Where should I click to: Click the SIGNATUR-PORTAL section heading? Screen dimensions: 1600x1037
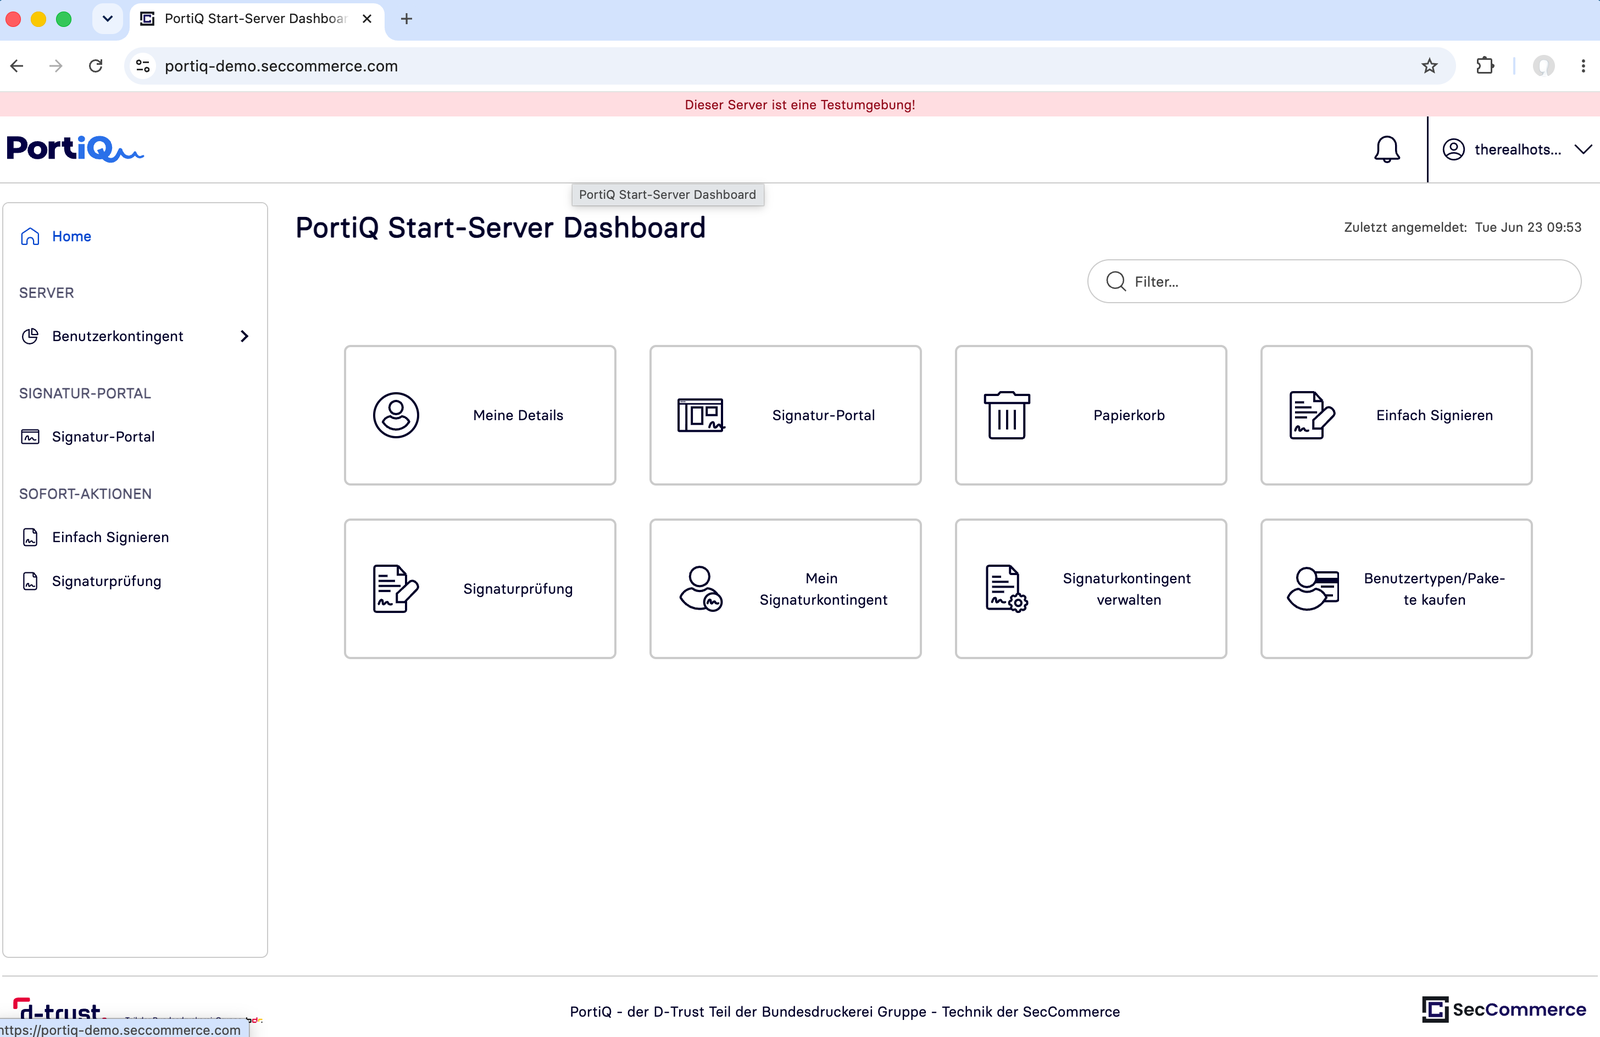click(85, 394)
